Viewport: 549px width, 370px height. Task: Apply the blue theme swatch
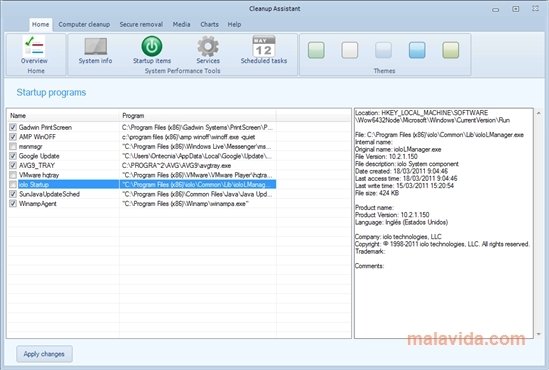pyautogui.click(x=417, y=50)
